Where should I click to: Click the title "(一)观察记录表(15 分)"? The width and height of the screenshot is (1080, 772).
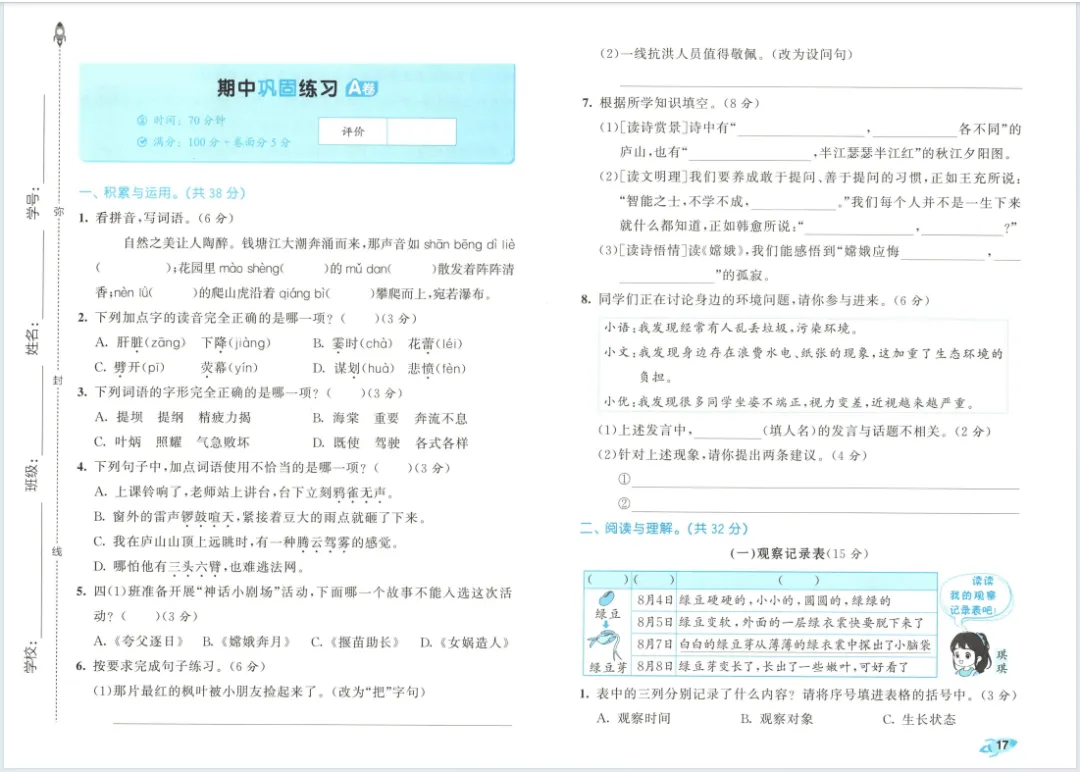click(x=799, y=553)
